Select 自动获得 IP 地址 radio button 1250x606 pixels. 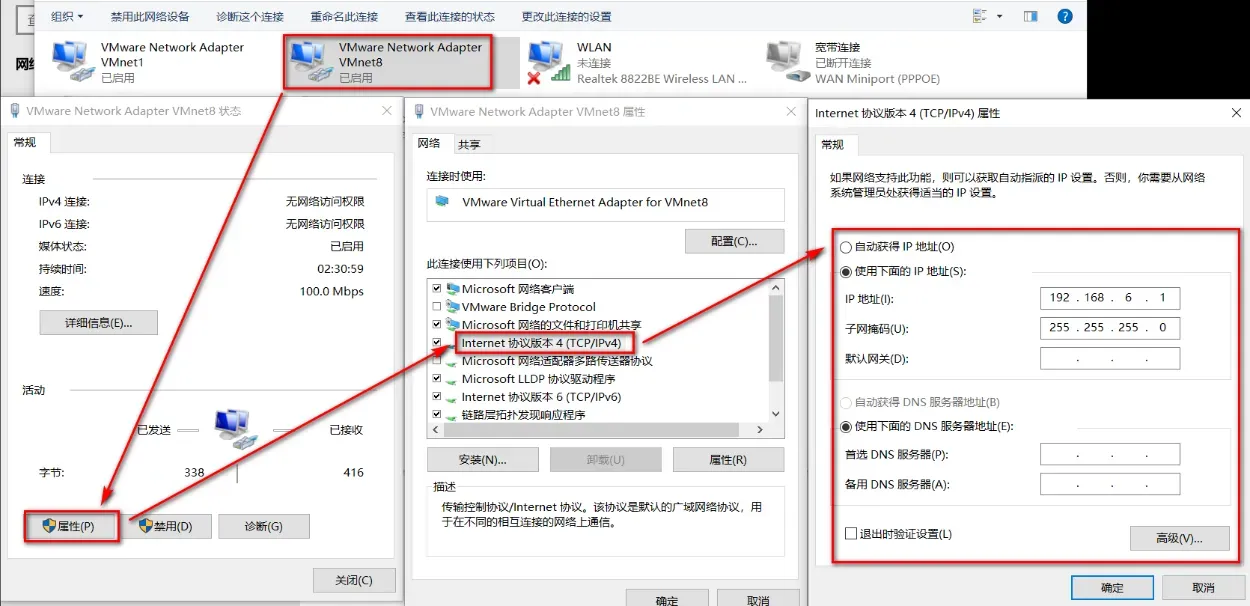coord(847,247)
